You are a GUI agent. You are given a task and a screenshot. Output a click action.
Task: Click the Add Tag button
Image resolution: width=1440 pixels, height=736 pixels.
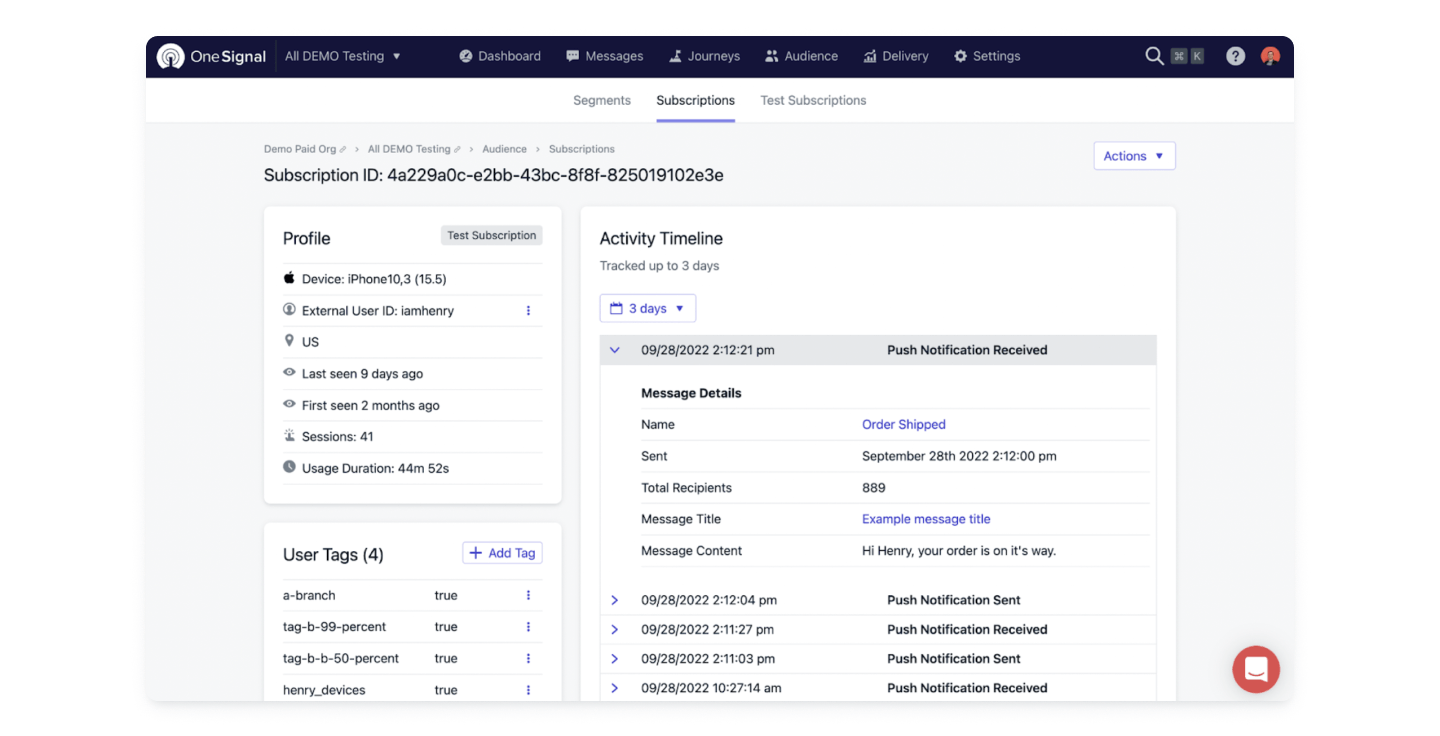pyautogui.click(x=502, y=553)
